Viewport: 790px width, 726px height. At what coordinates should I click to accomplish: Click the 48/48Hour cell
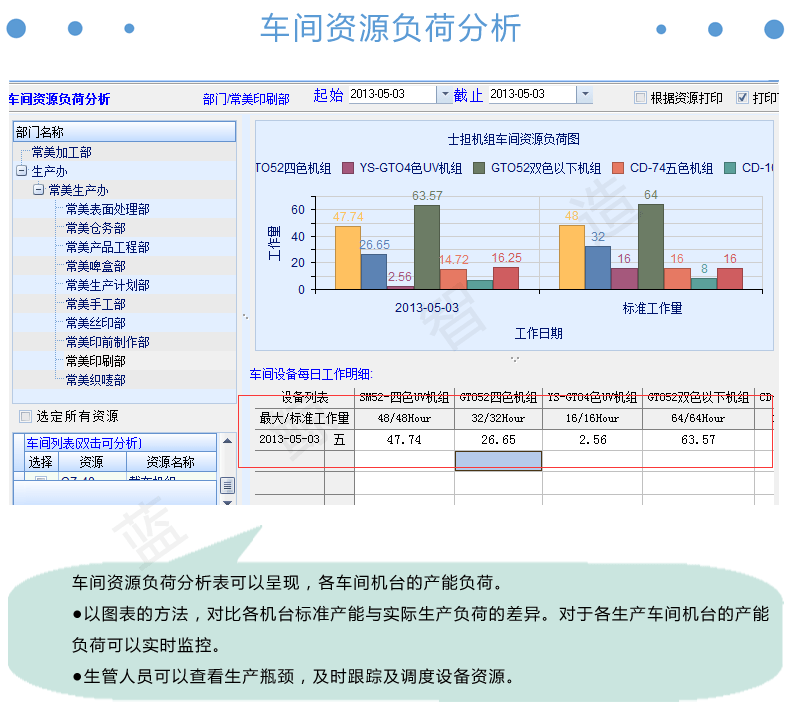[404, 418]
